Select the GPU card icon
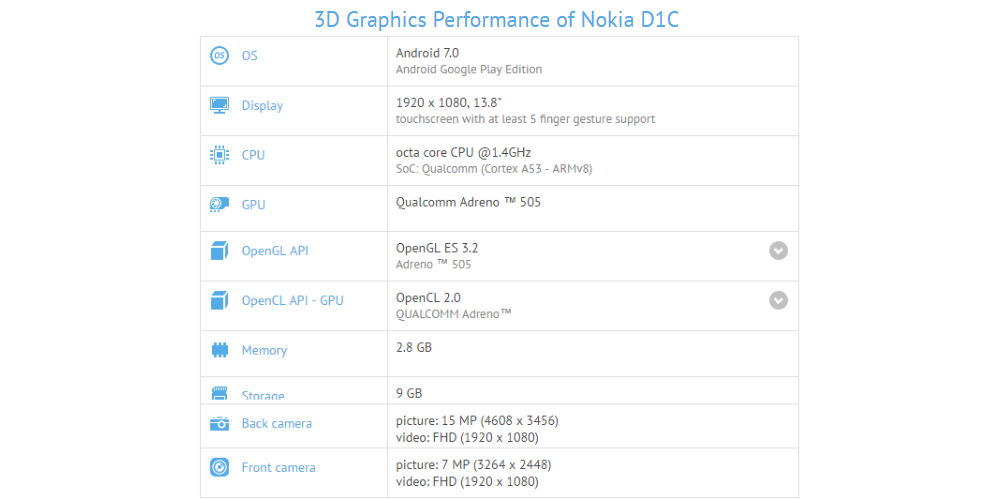The image size is (1000, 500). pyautogui.click(x=219, y=205)
